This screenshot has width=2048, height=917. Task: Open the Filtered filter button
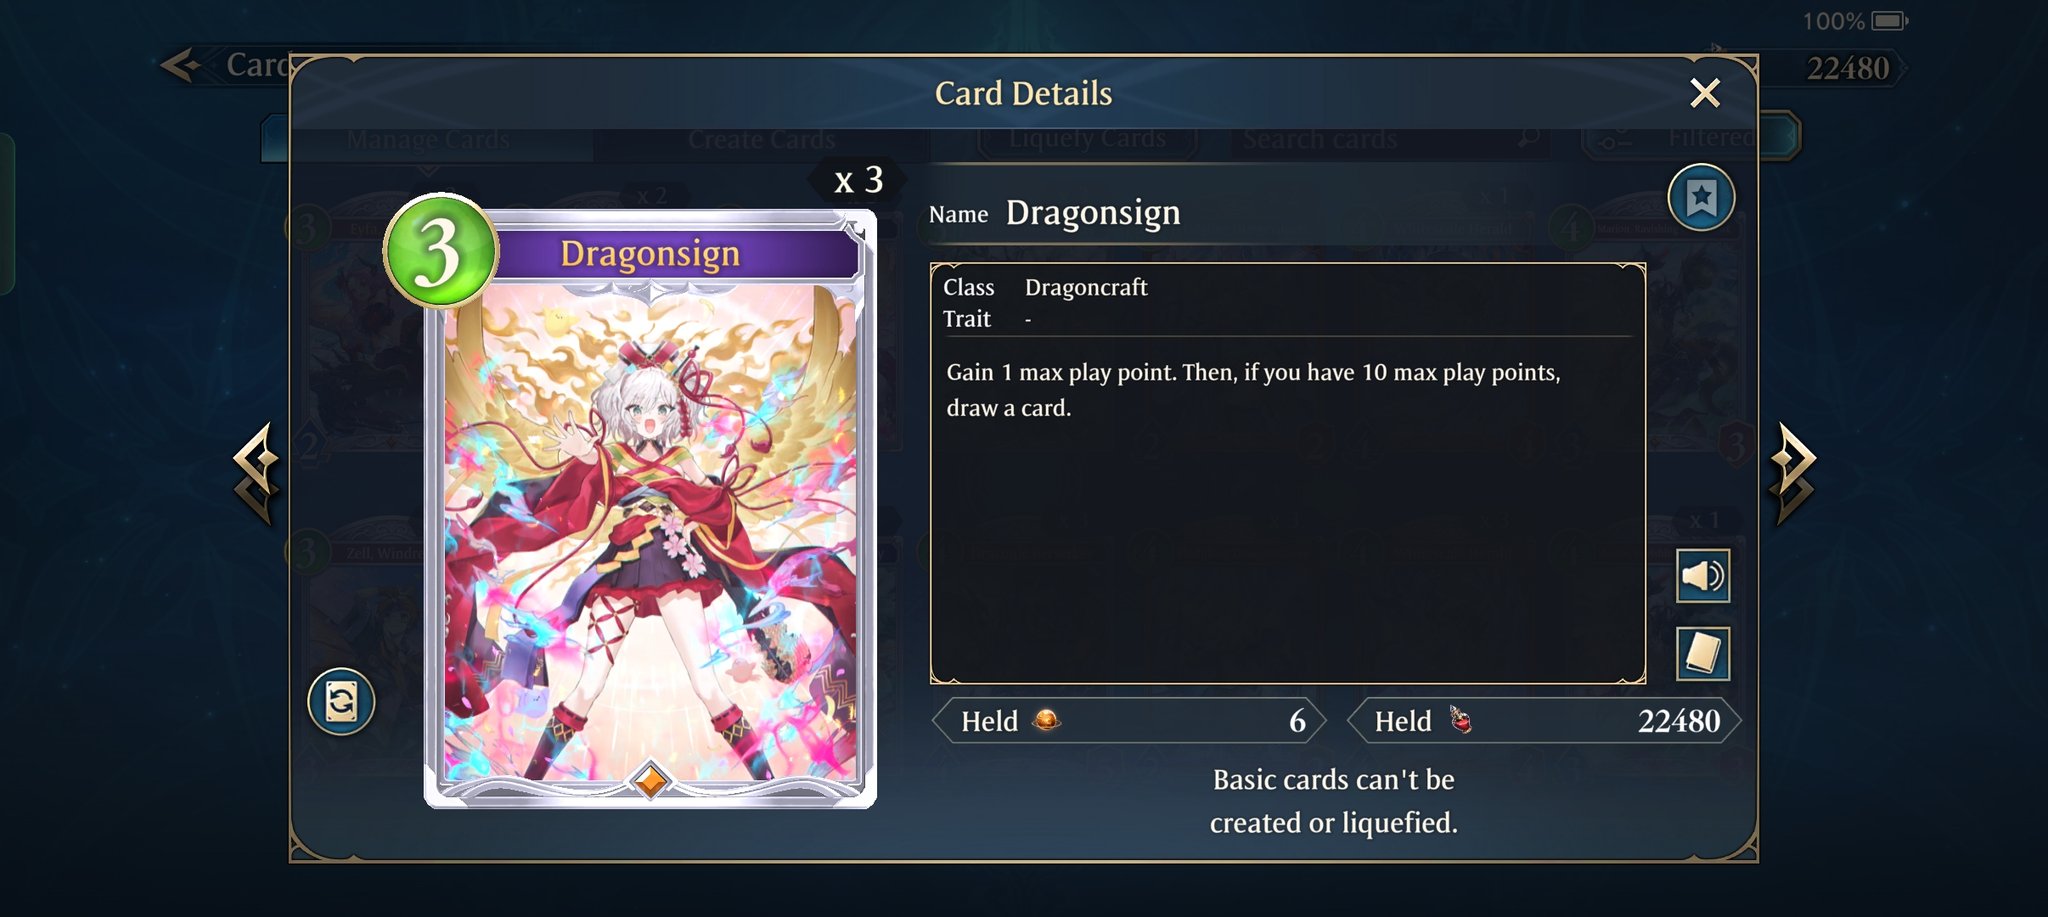point(1691,138)
